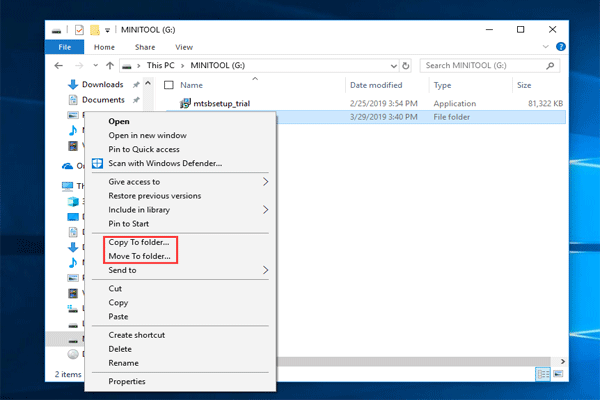Go up one folder level
This screenshot has height=400, width=600.
click(x=110, y=65)
